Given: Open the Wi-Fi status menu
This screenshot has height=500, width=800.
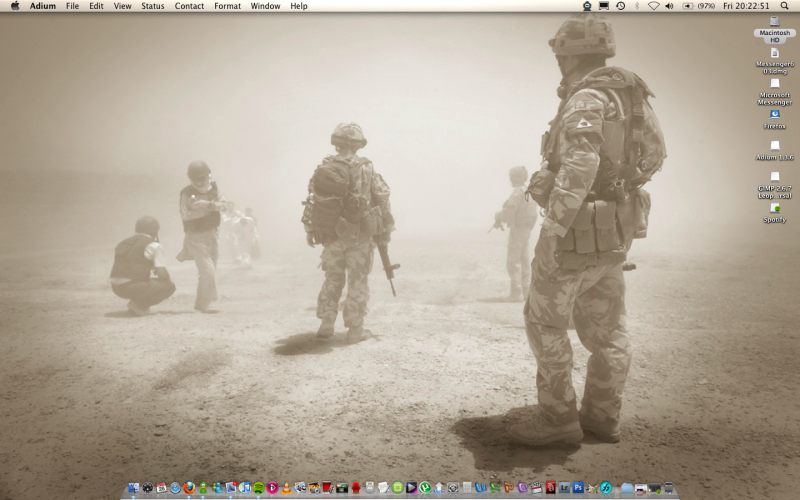Looking at the screenshot, I should coord(653,6).
